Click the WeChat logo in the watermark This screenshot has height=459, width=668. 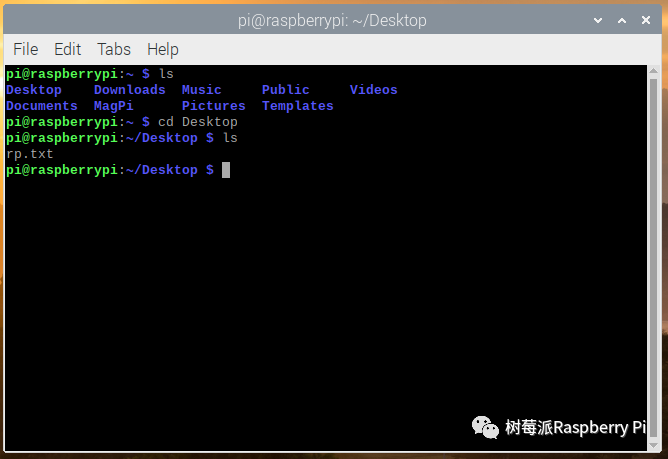point(485,426)
